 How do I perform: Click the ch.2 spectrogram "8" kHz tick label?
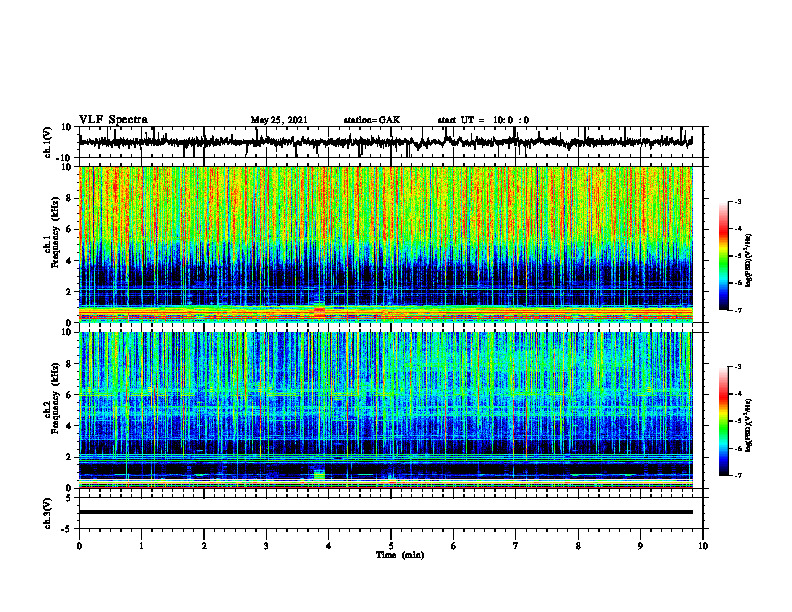coord(69,364)
